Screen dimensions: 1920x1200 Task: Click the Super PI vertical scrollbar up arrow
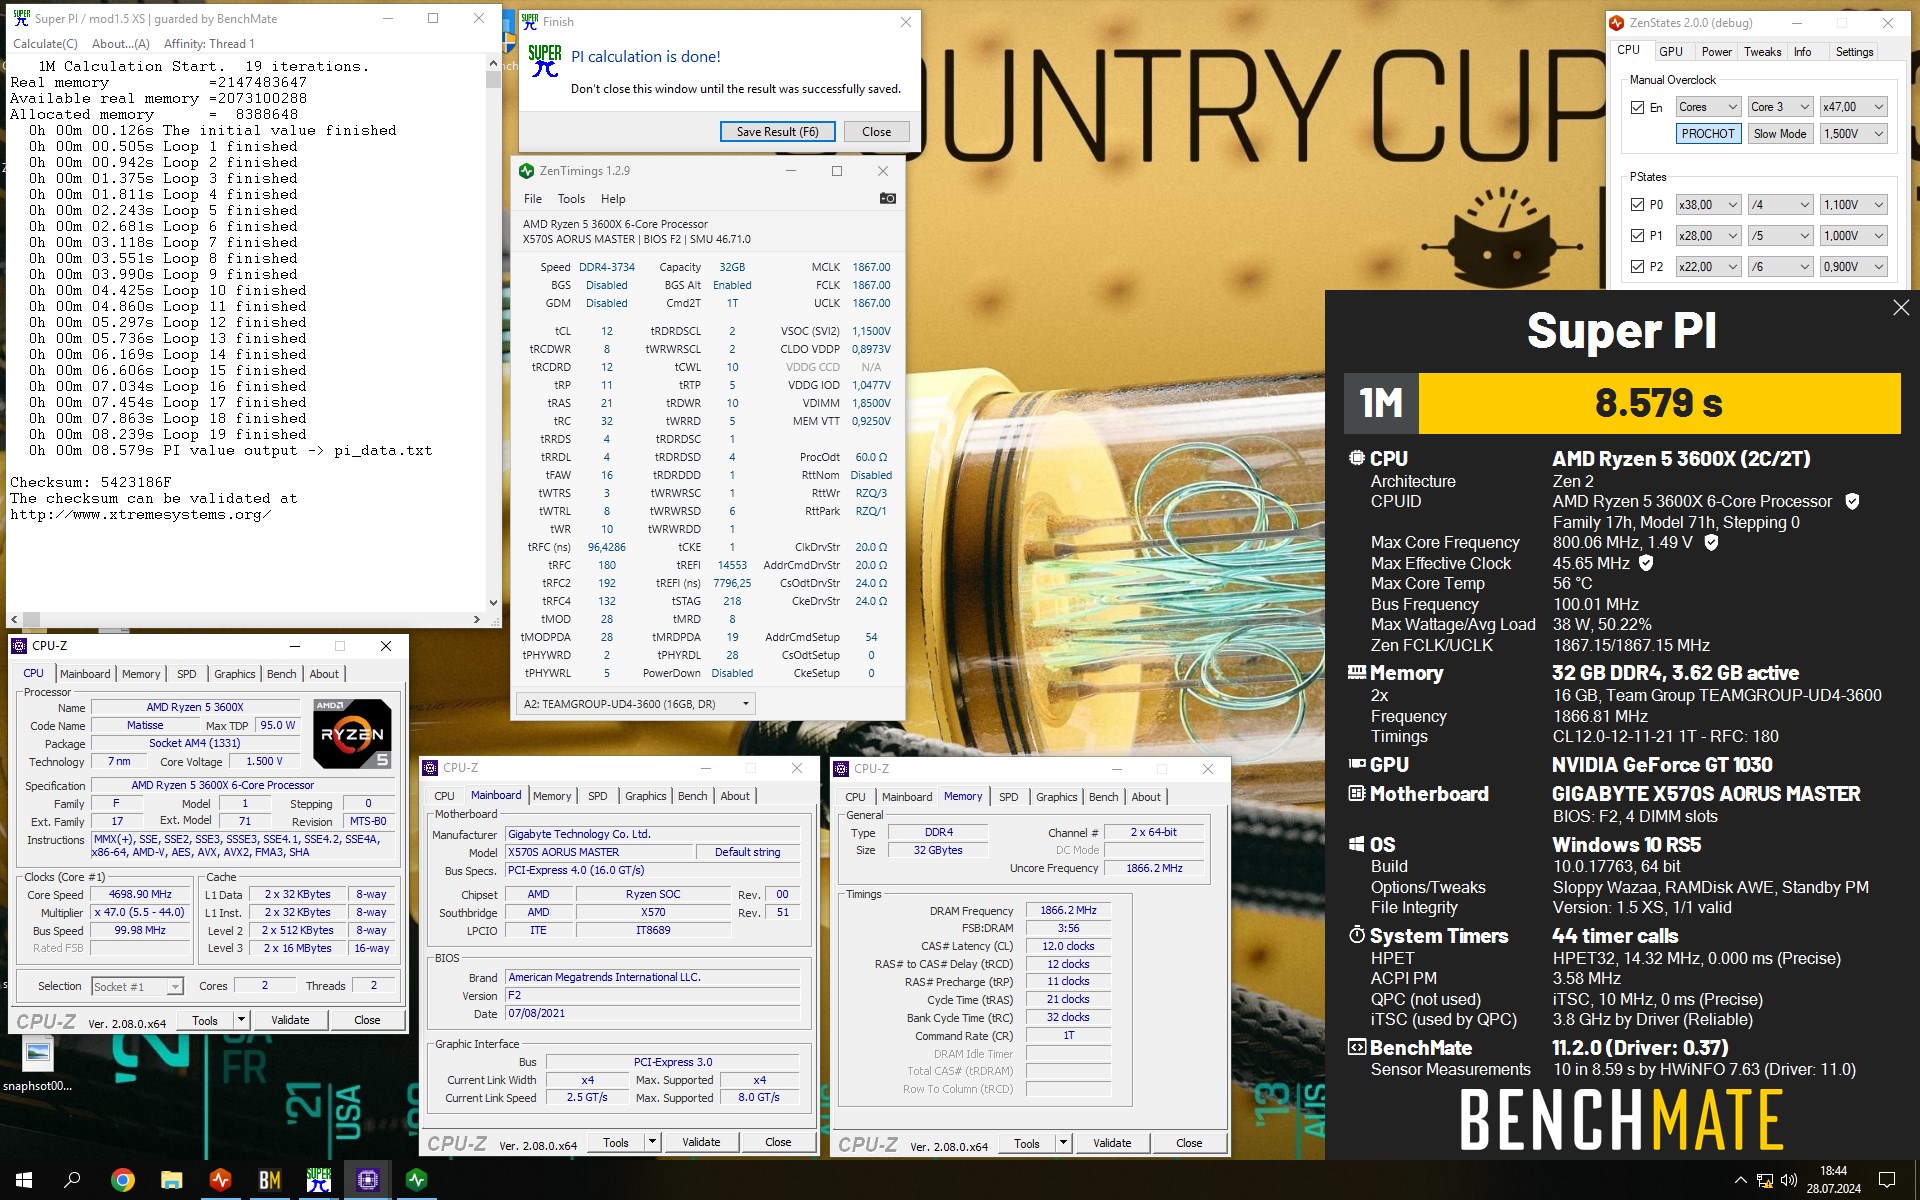click(493, 63)
